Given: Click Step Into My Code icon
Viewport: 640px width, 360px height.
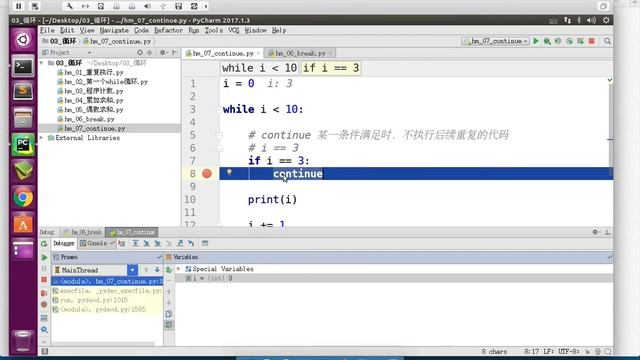Looking at the screenshot, I should click(157, 243).
